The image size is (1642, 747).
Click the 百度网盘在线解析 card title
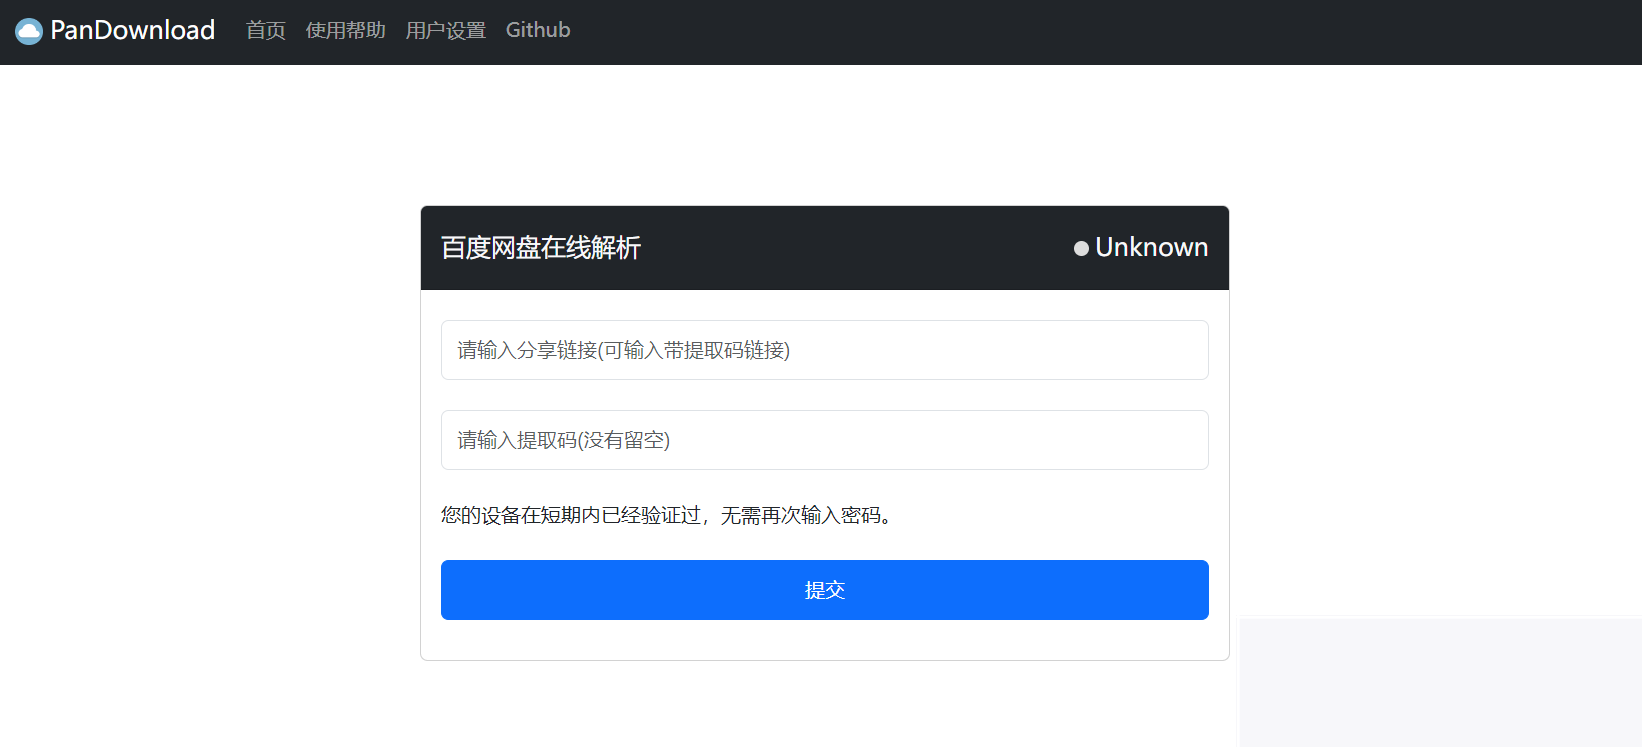pos(540,247)
